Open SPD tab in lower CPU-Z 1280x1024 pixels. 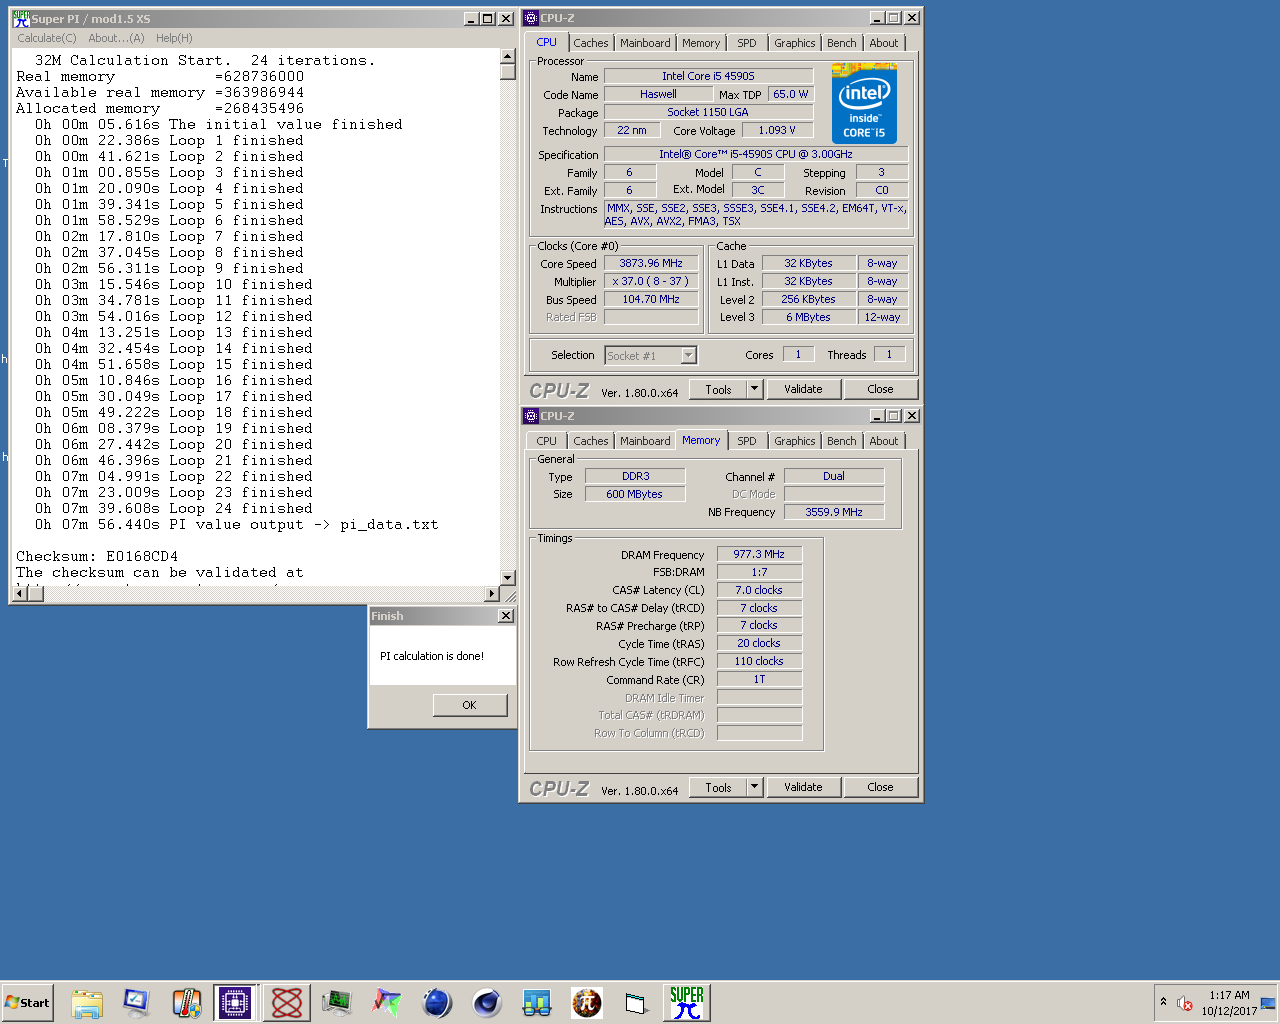pos(747,441)
